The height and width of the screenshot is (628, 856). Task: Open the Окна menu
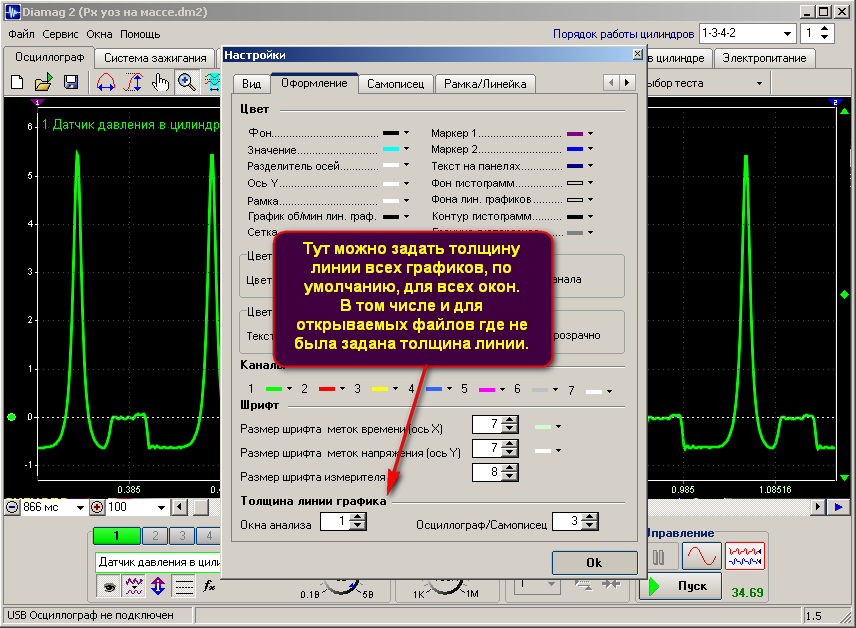pyautogui.click(x=99, y=34)
